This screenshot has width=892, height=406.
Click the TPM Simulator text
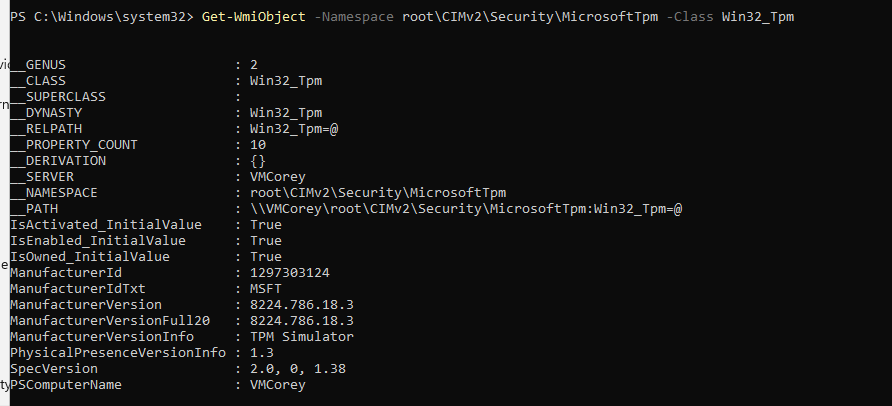tap(302, 337)
